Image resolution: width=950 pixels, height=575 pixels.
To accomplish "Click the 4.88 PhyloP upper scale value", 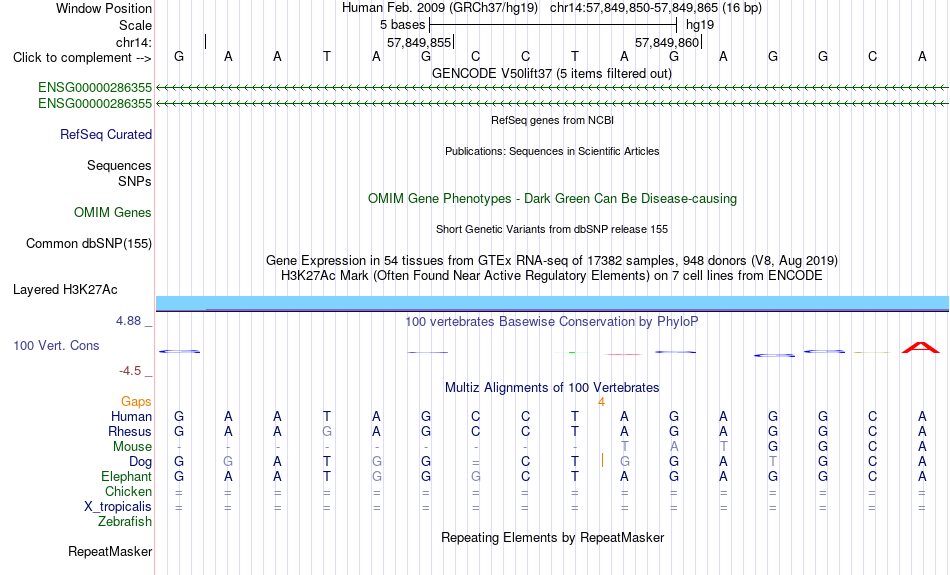I will point(128,321).
